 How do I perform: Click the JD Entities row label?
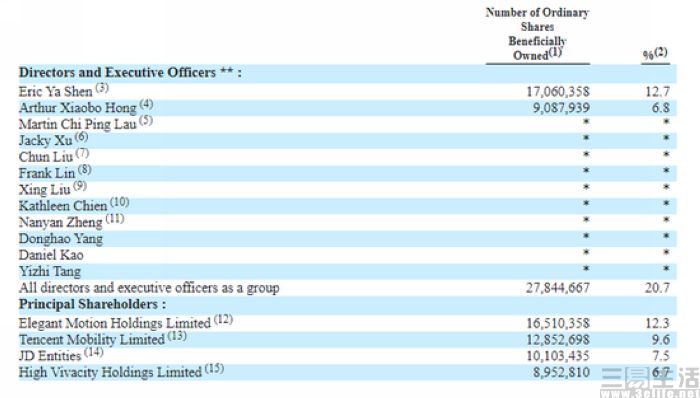[x=50, y=356]
